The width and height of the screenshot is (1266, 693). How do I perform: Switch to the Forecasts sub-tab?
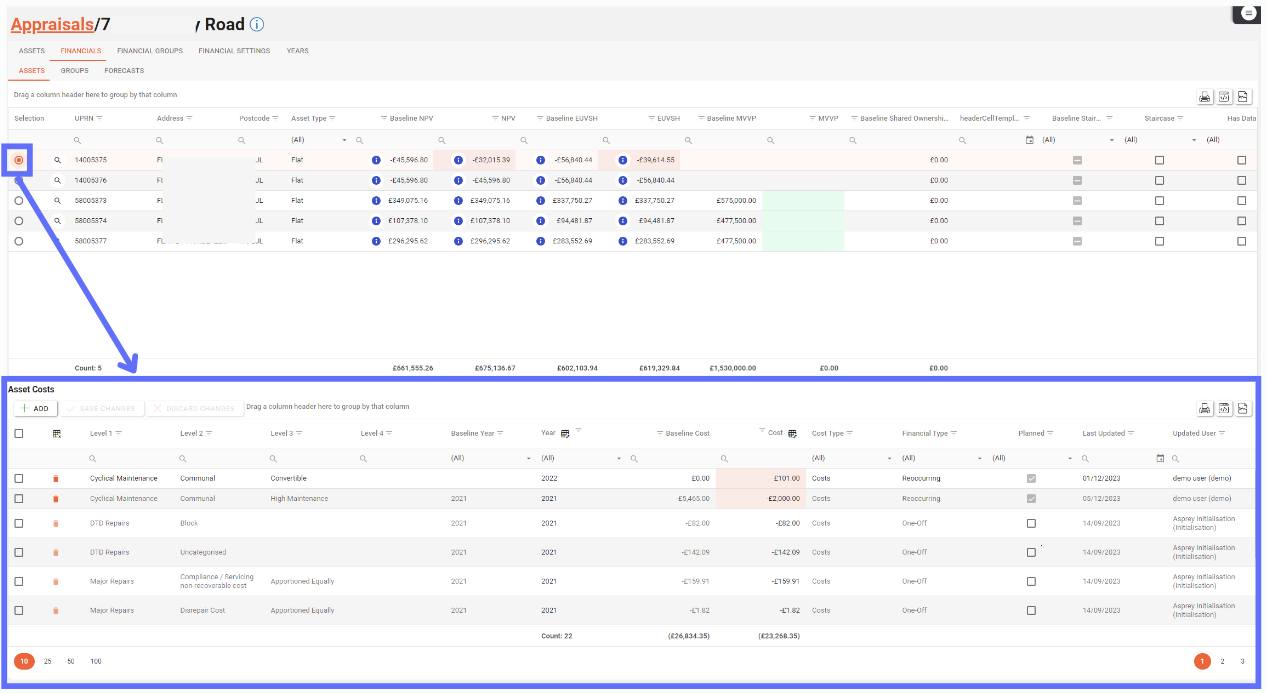click(124, 71)
